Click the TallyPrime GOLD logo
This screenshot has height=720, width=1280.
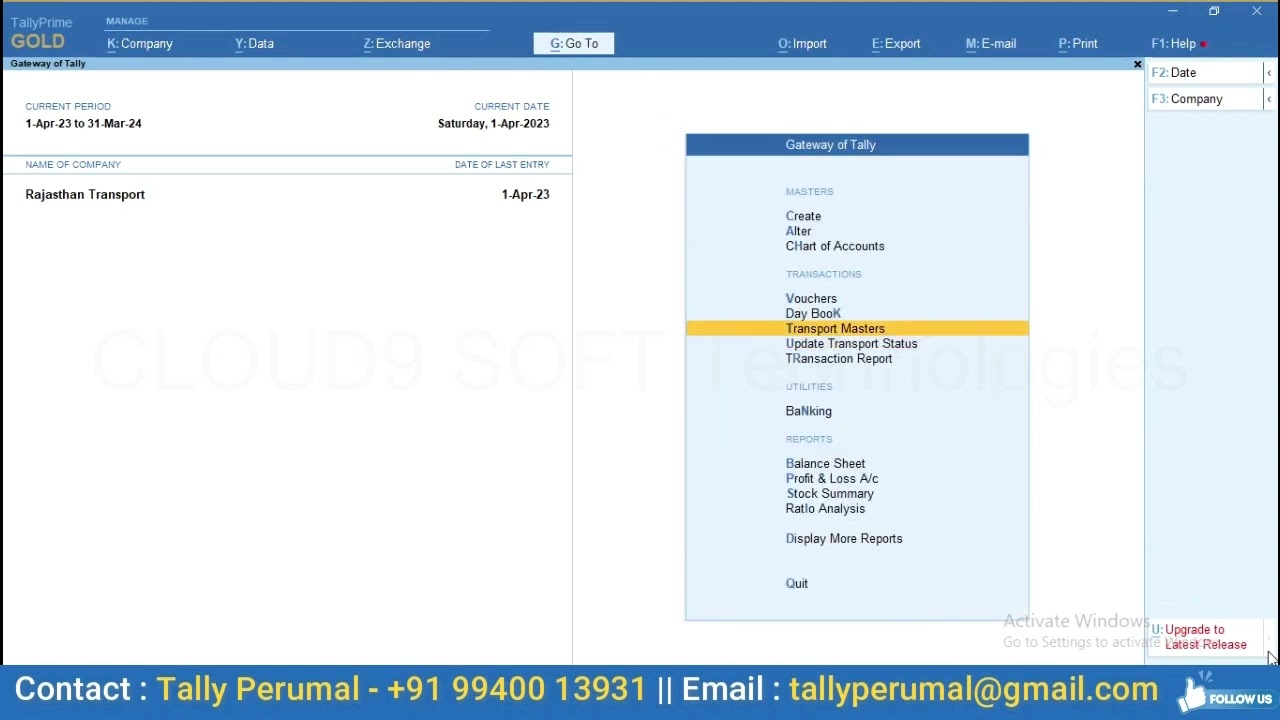[40, 33]
